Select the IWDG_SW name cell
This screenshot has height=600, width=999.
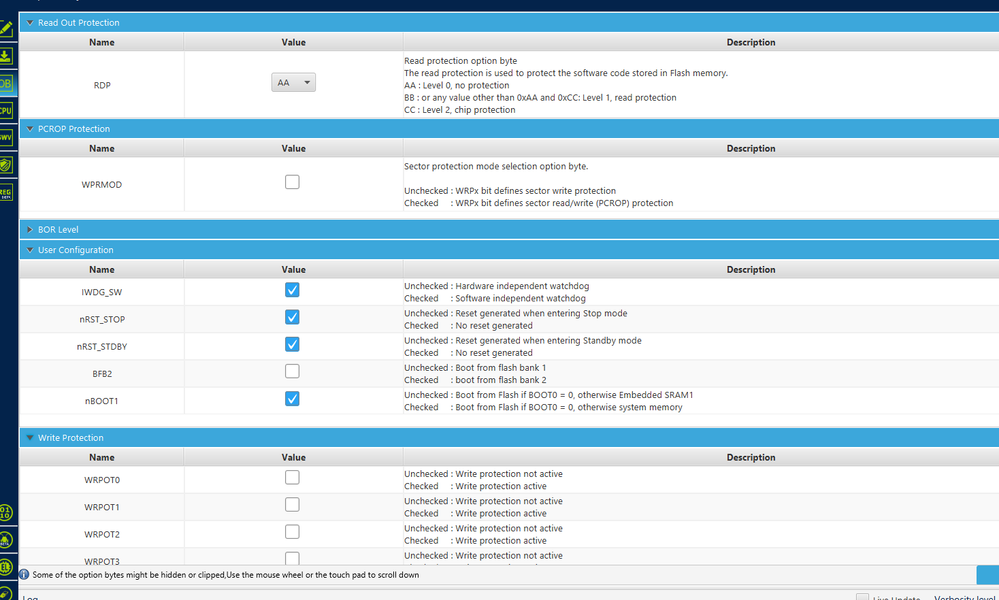(x=102, y=292)
